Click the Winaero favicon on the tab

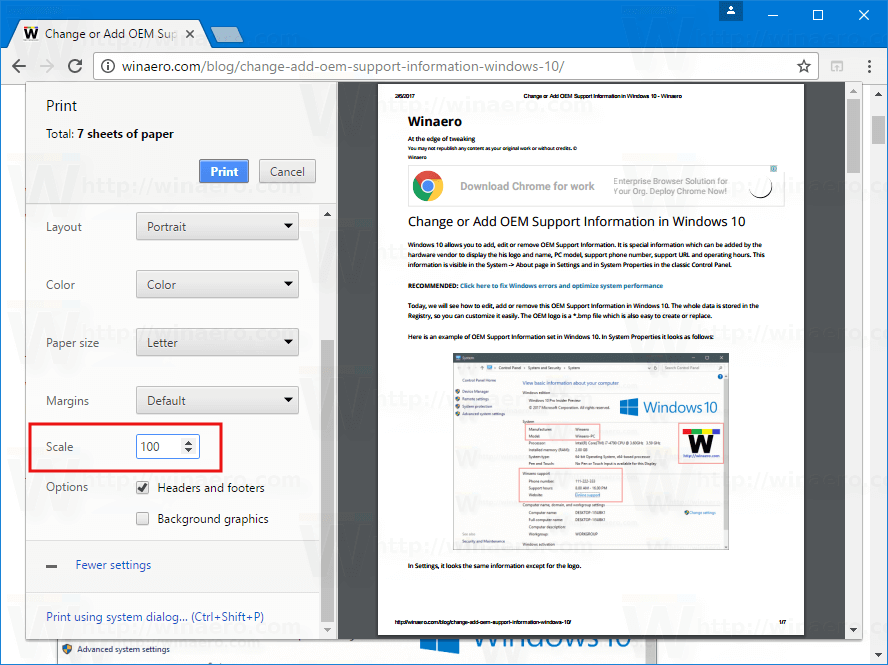[31, 33]
